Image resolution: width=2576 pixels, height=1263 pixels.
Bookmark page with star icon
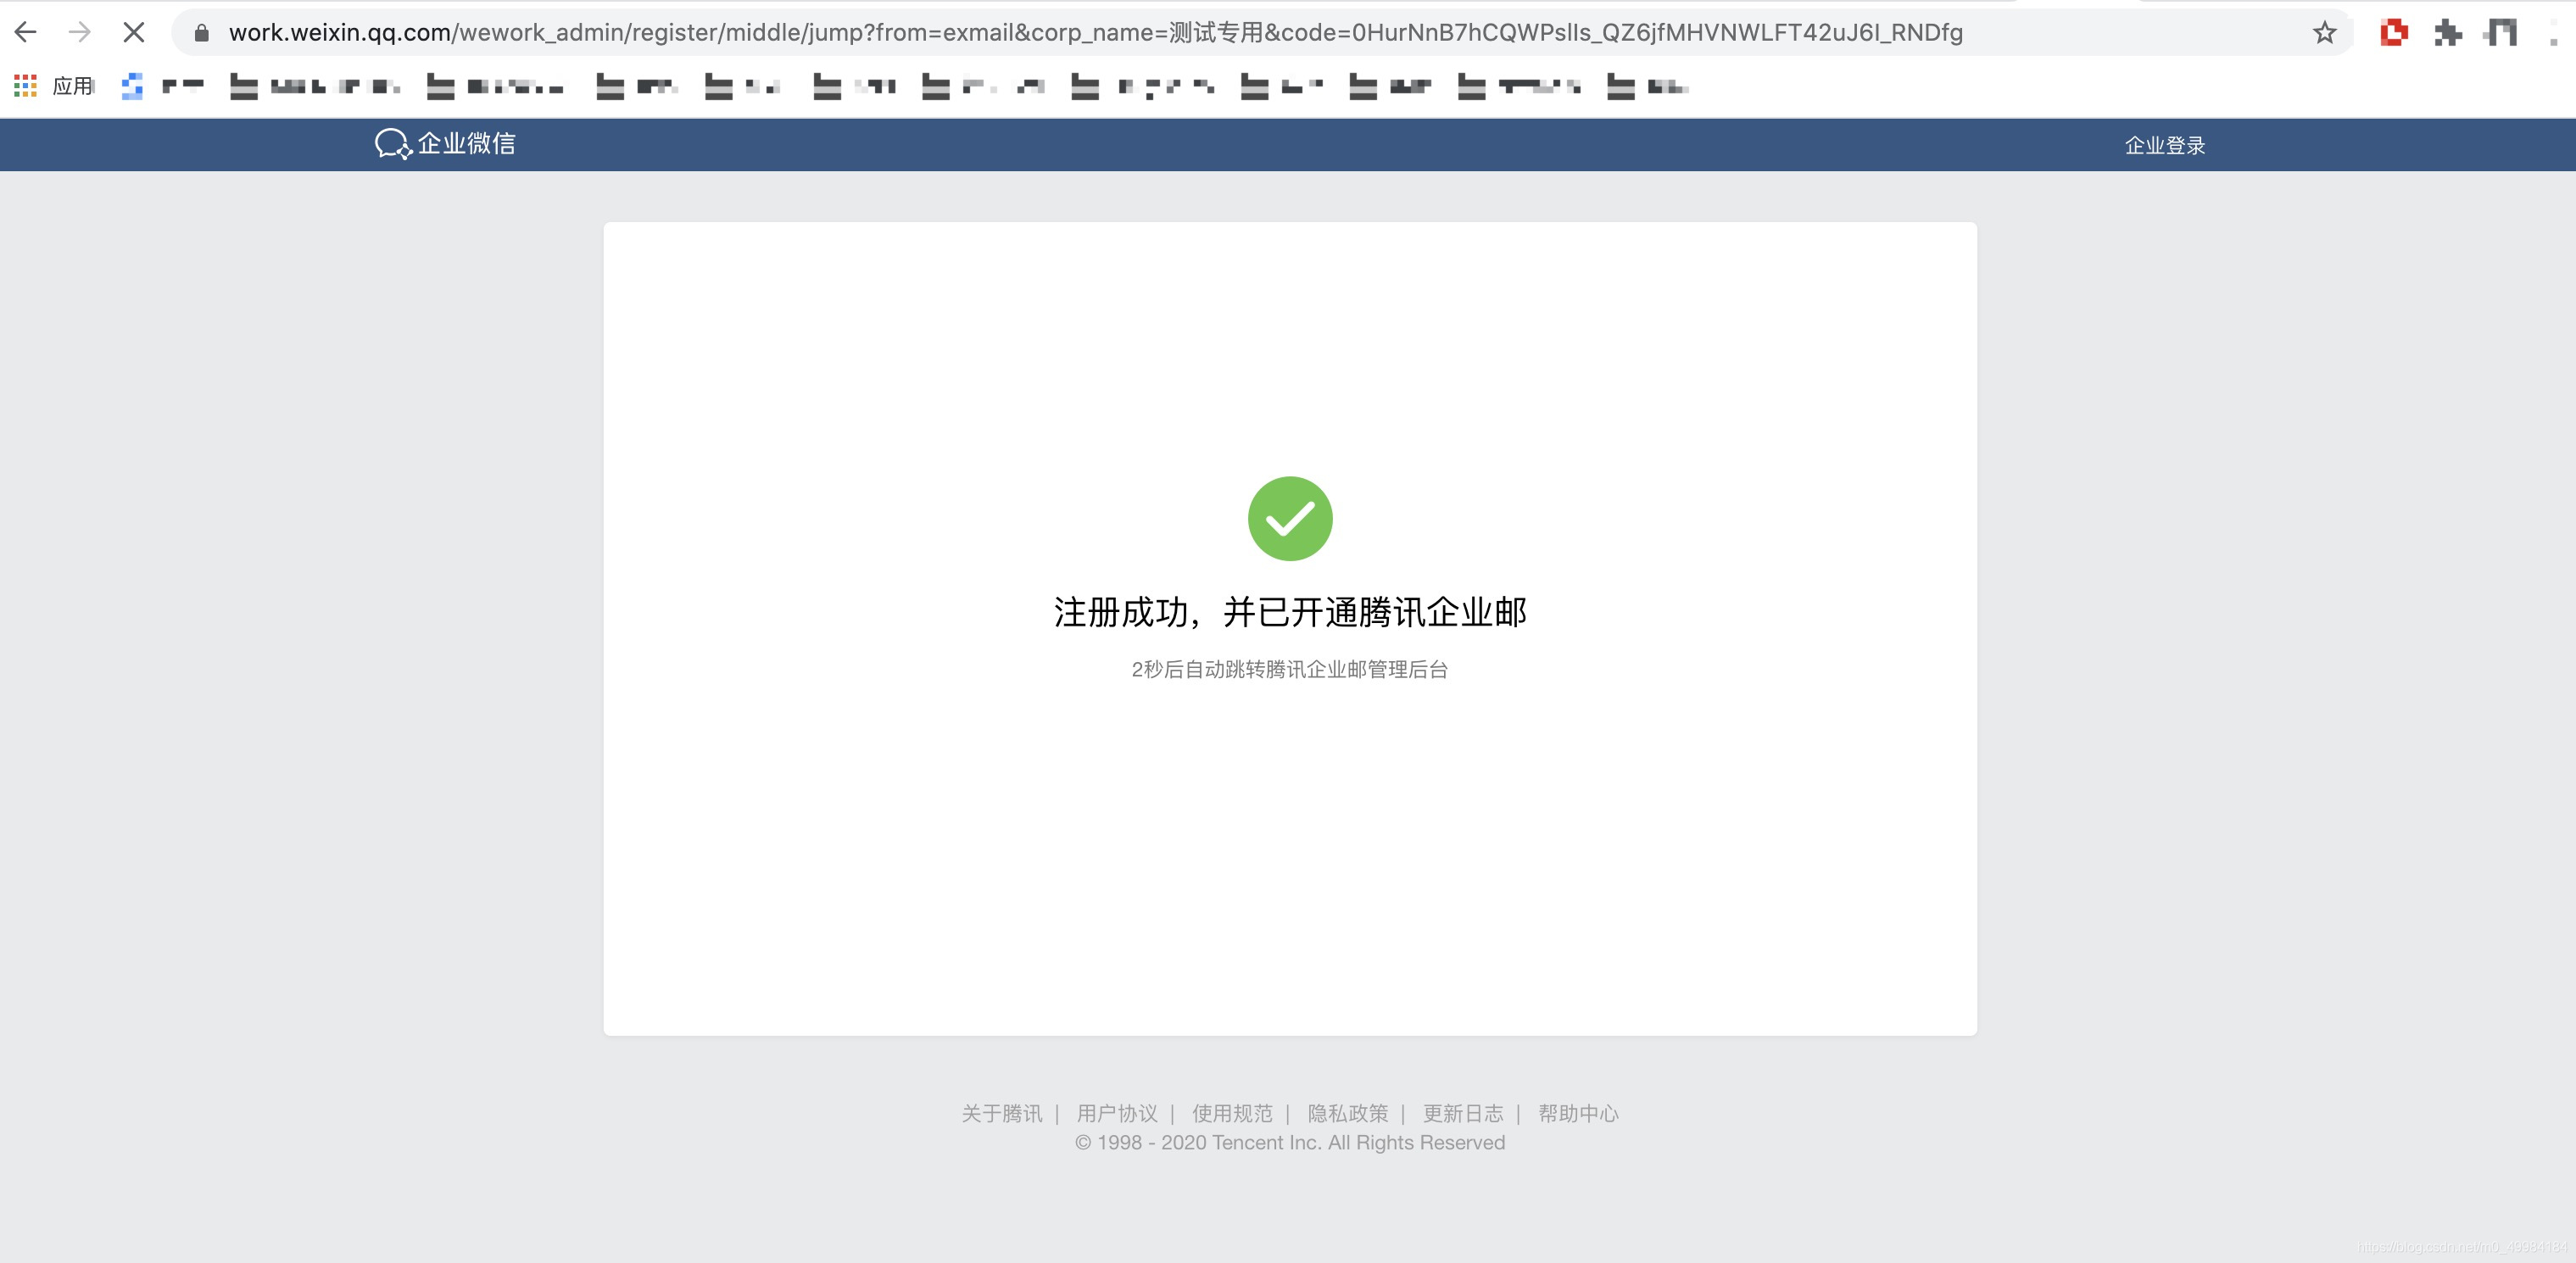tap(2324, 33)
